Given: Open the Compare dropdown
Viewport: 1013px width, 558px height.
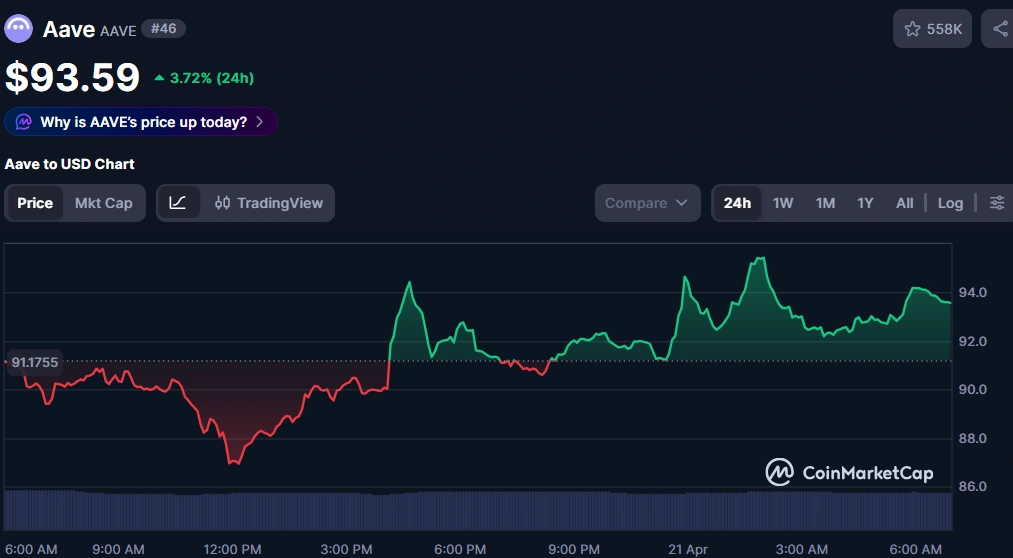Looking at the screenshot, I should pyautogui.click(x=647, y=203).
